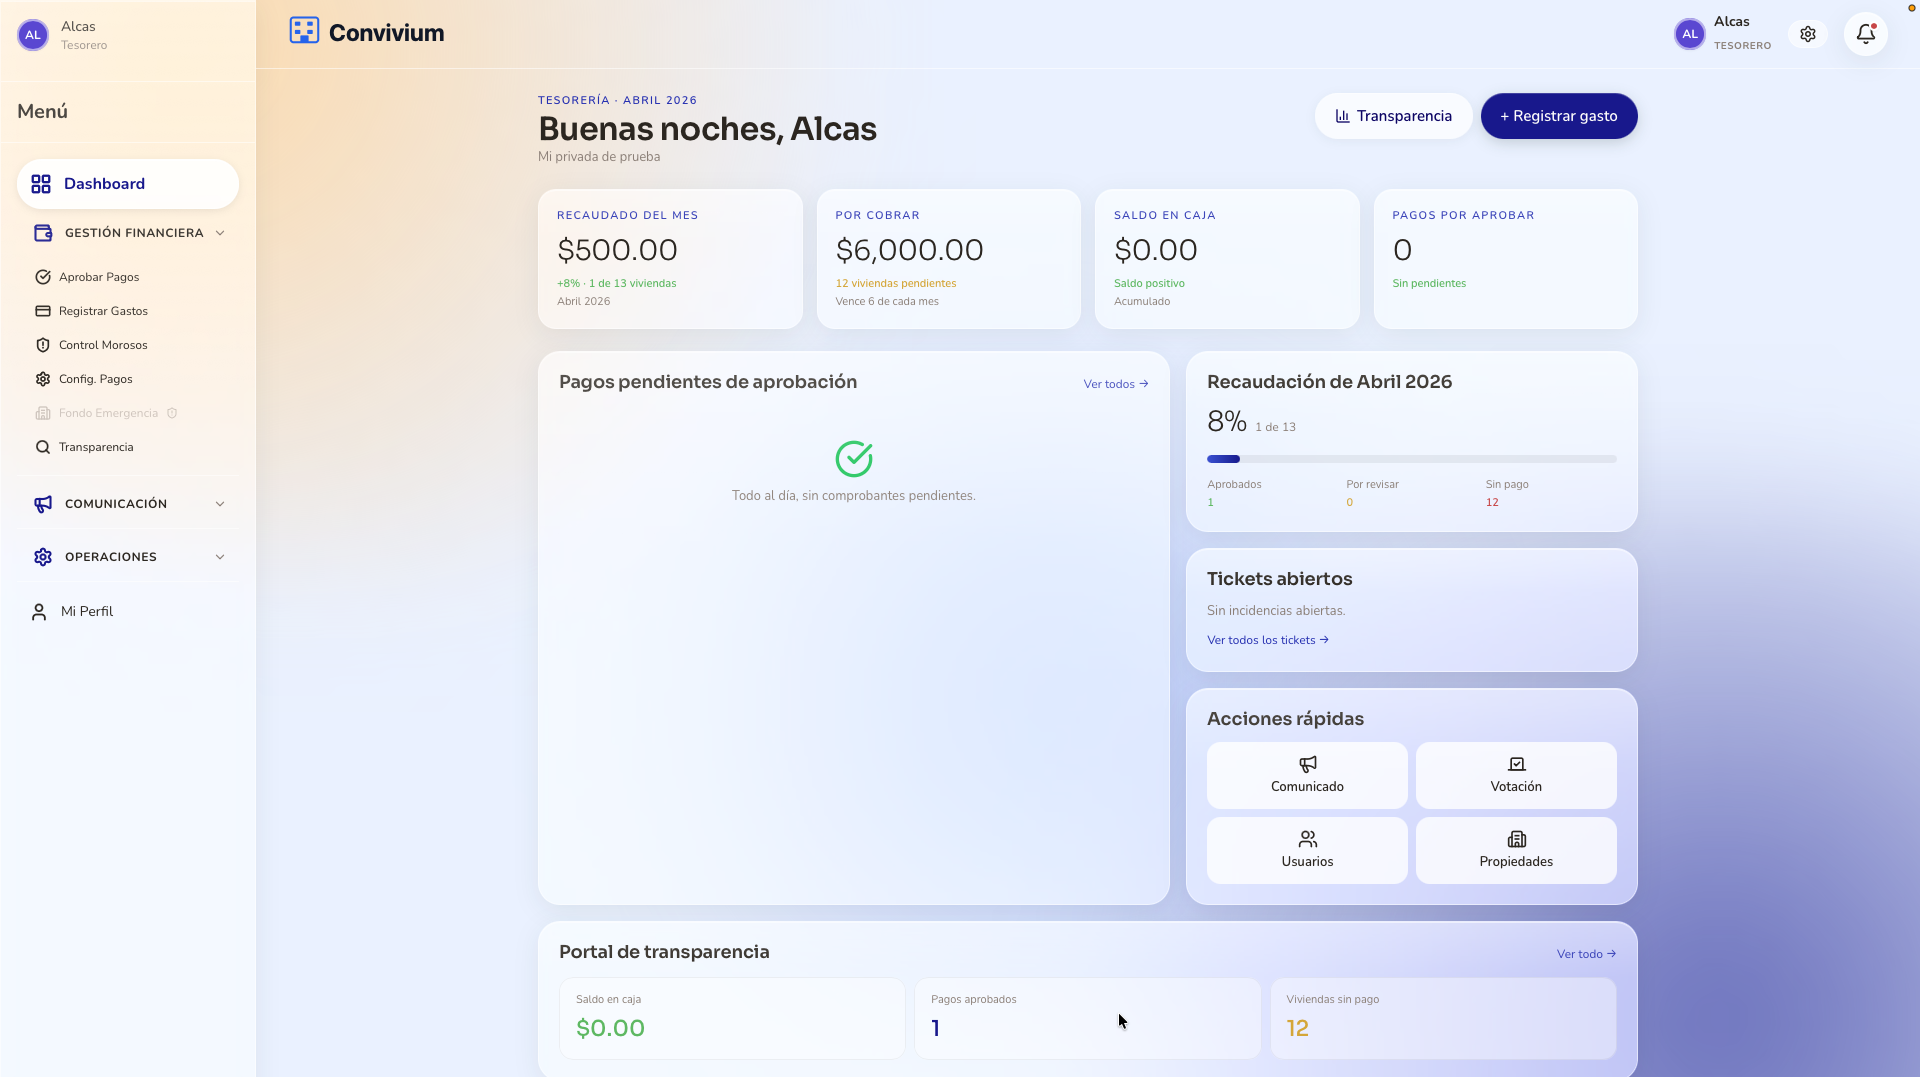Follow the Ver todos los tickets link
This screenshot has height=1077, width=1920.
(x=1267, y=640)
